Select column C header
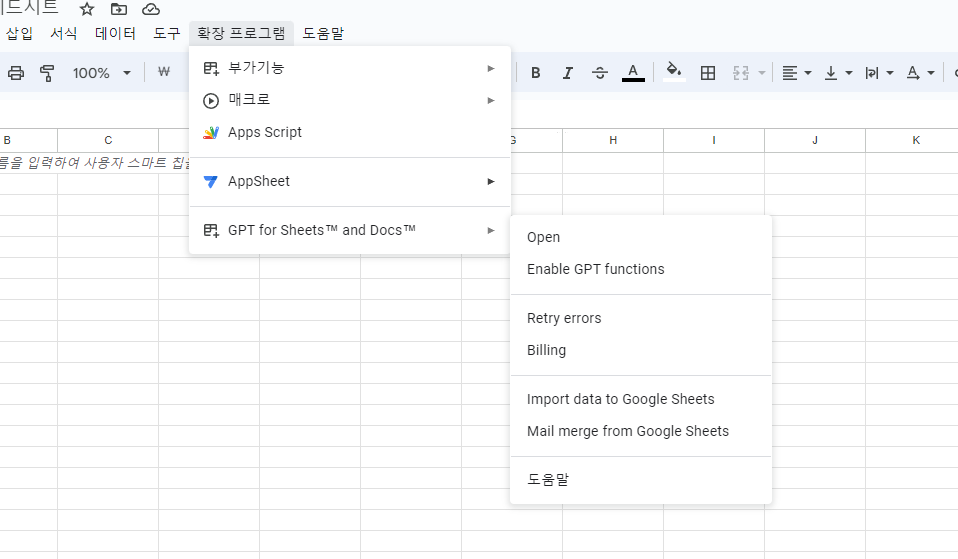 pos(108,140)
